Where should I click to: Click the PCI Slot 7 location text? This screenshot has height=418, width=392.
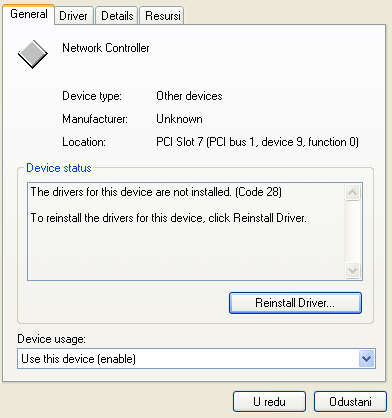(x=257, y=142)
